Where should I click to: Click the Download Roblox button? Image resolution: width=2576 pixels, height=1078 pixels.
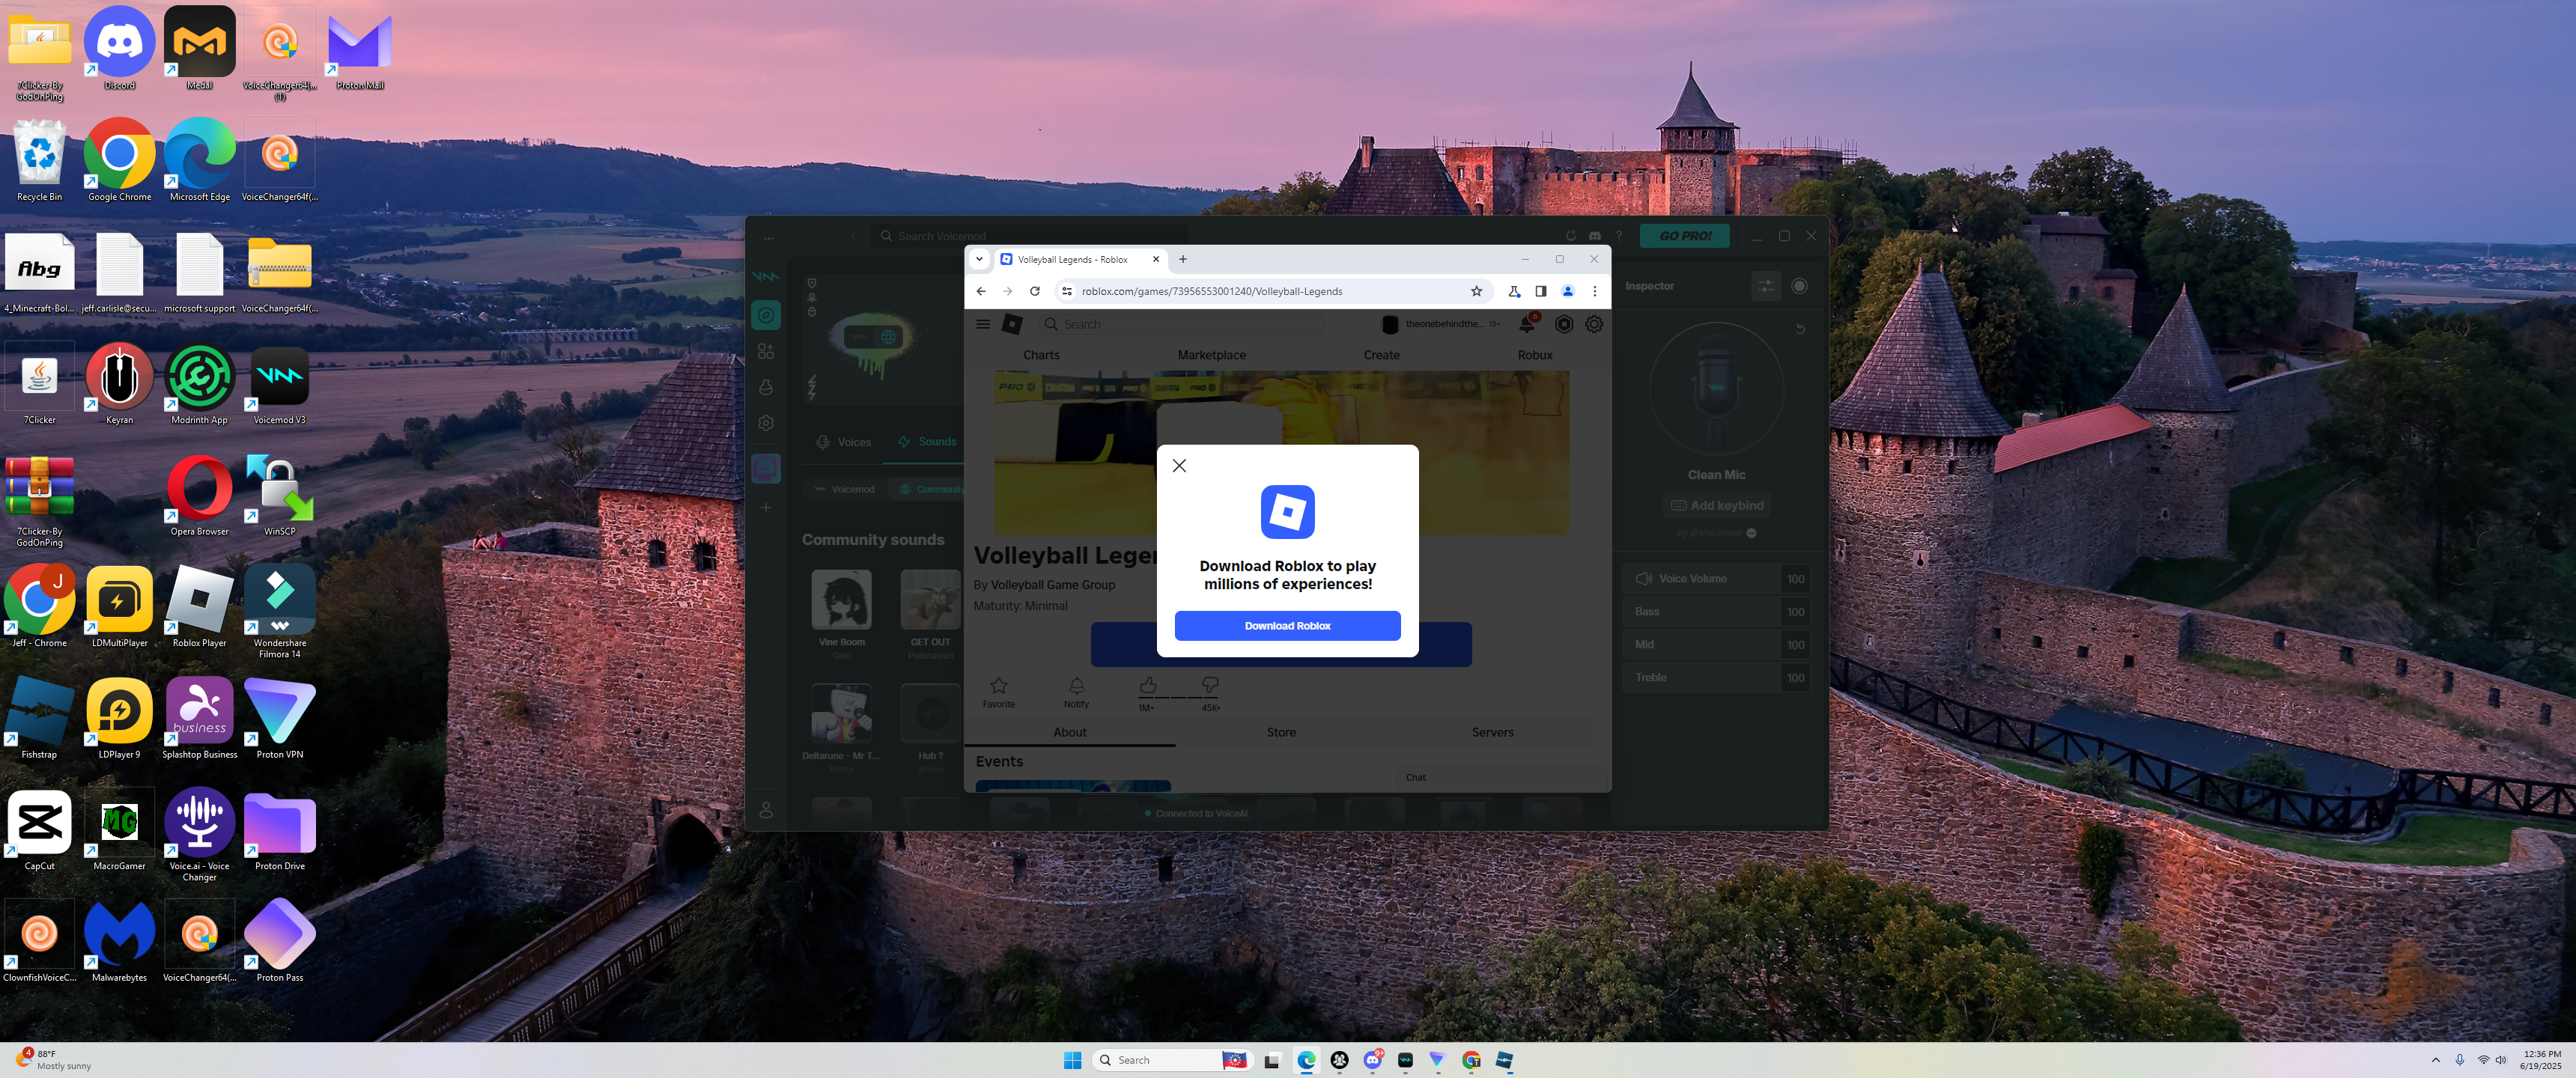point(1287,626)
